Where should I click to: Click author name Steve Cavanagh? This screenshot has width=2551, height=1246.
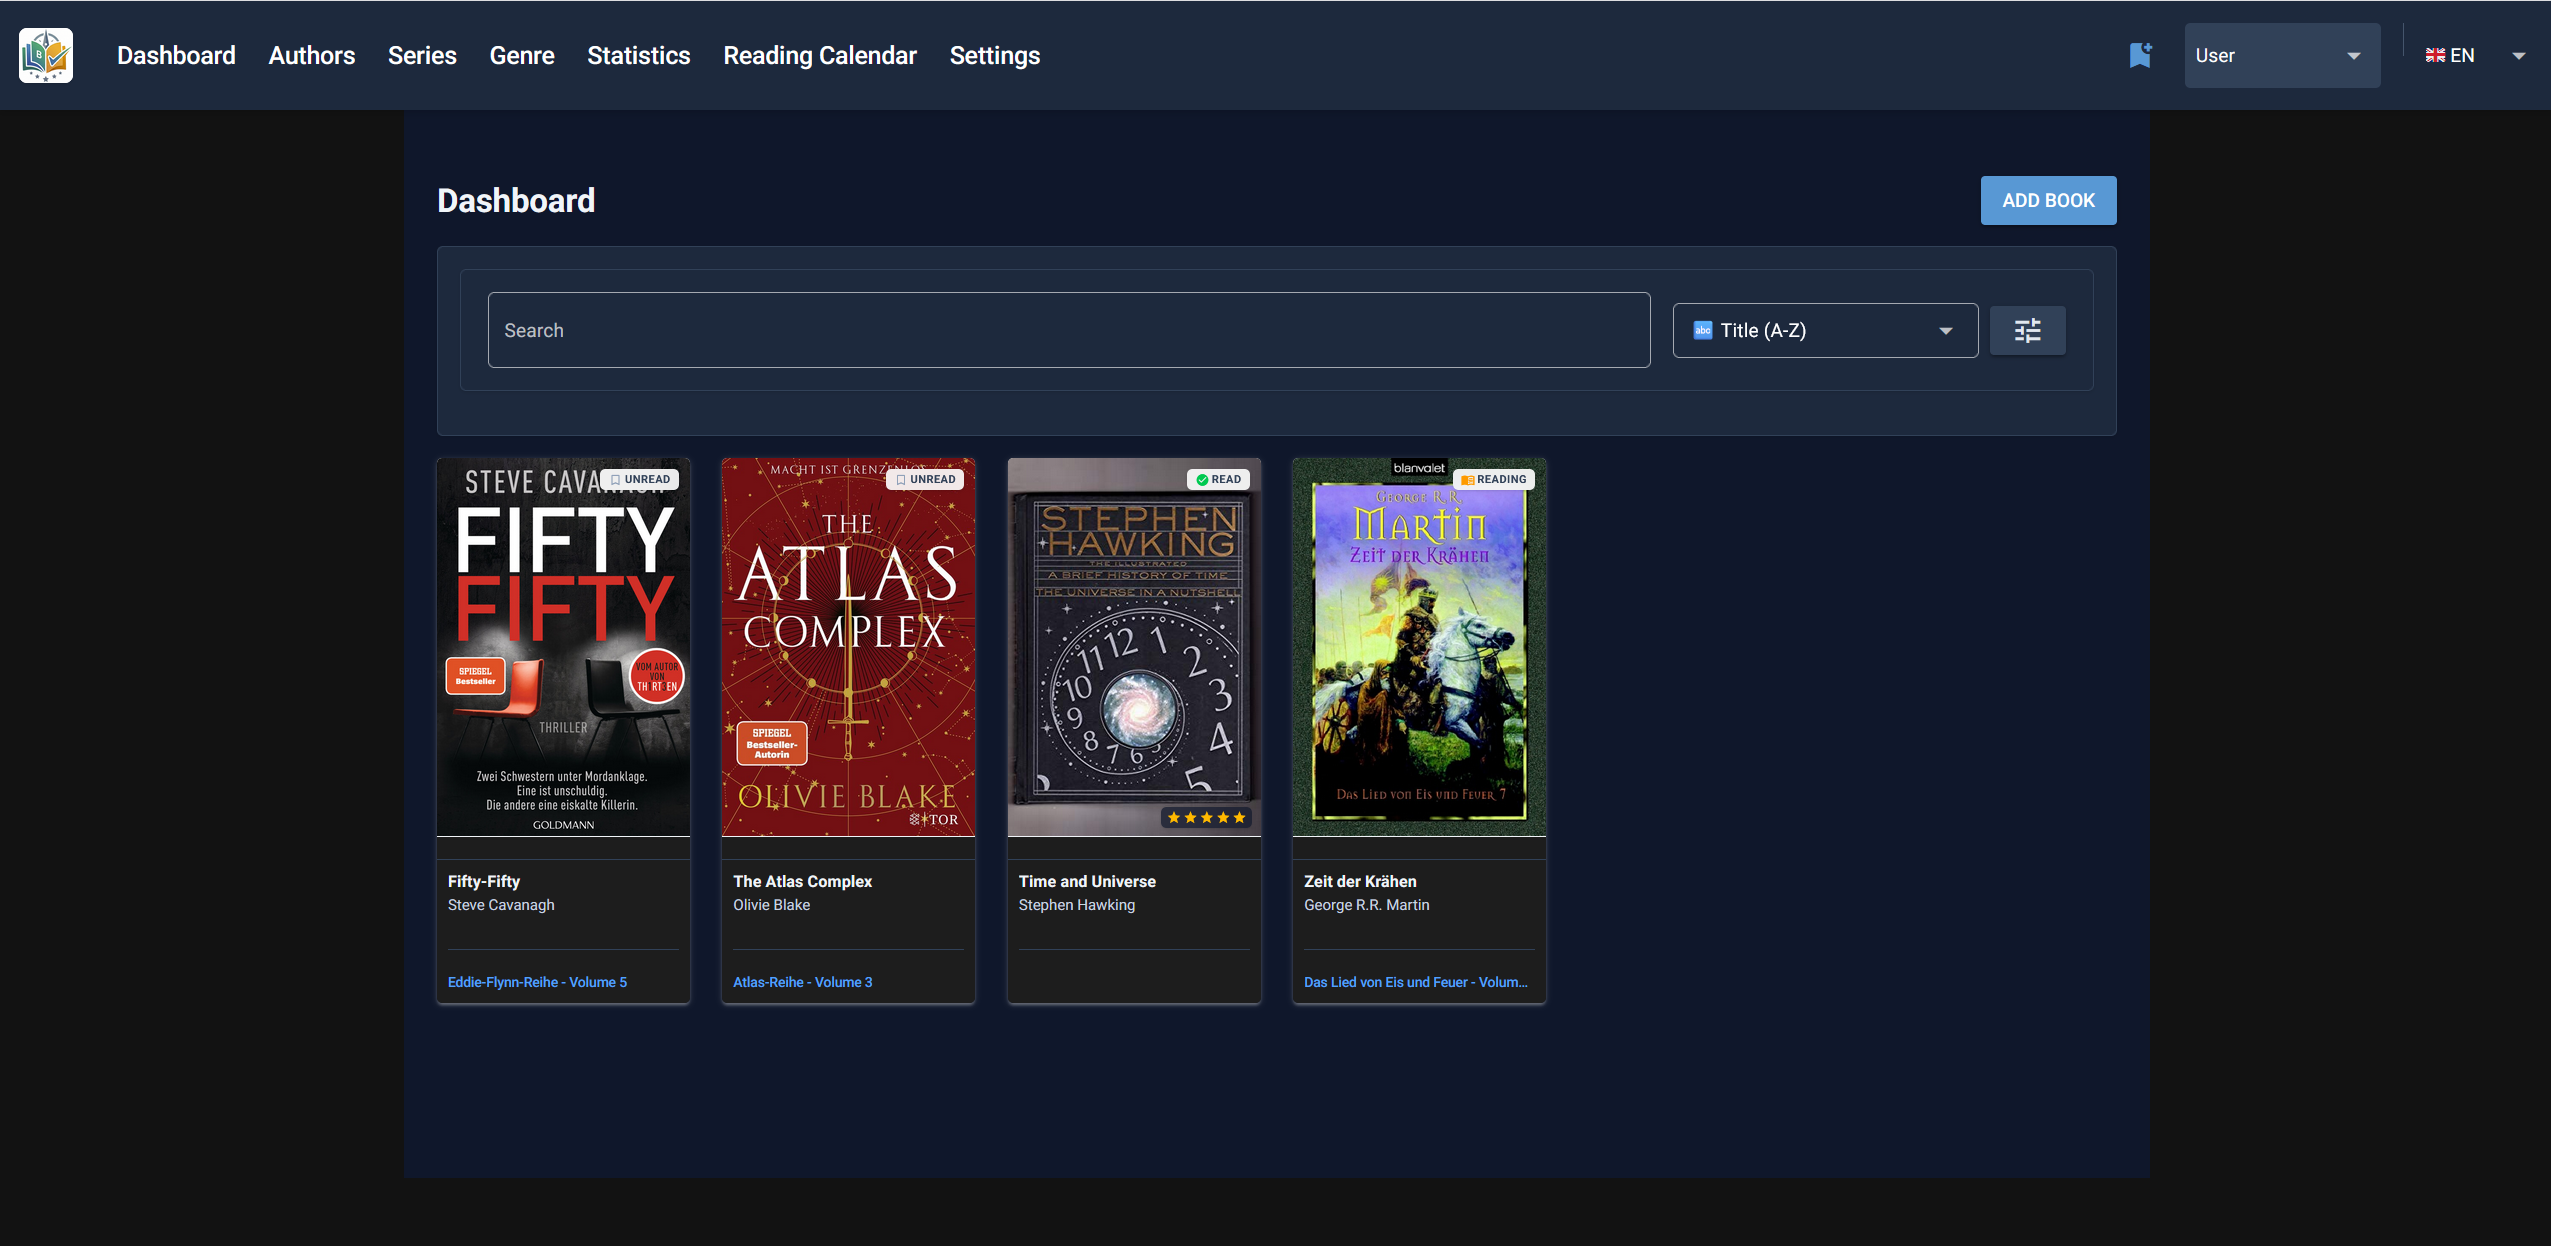point(501,905)
